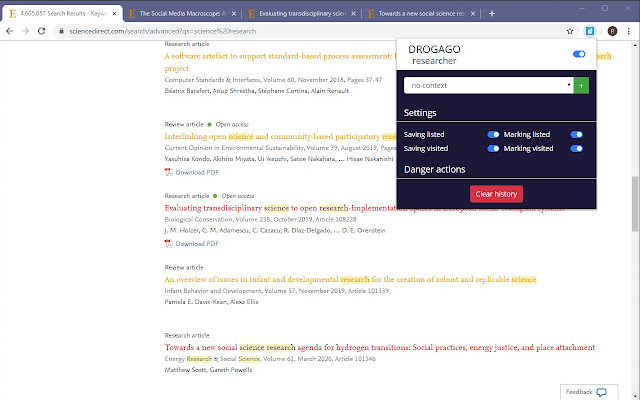The image size is (640, 400).
Task: Toggle the main Drogago researcher switch
Action: (x=579, y=54)
